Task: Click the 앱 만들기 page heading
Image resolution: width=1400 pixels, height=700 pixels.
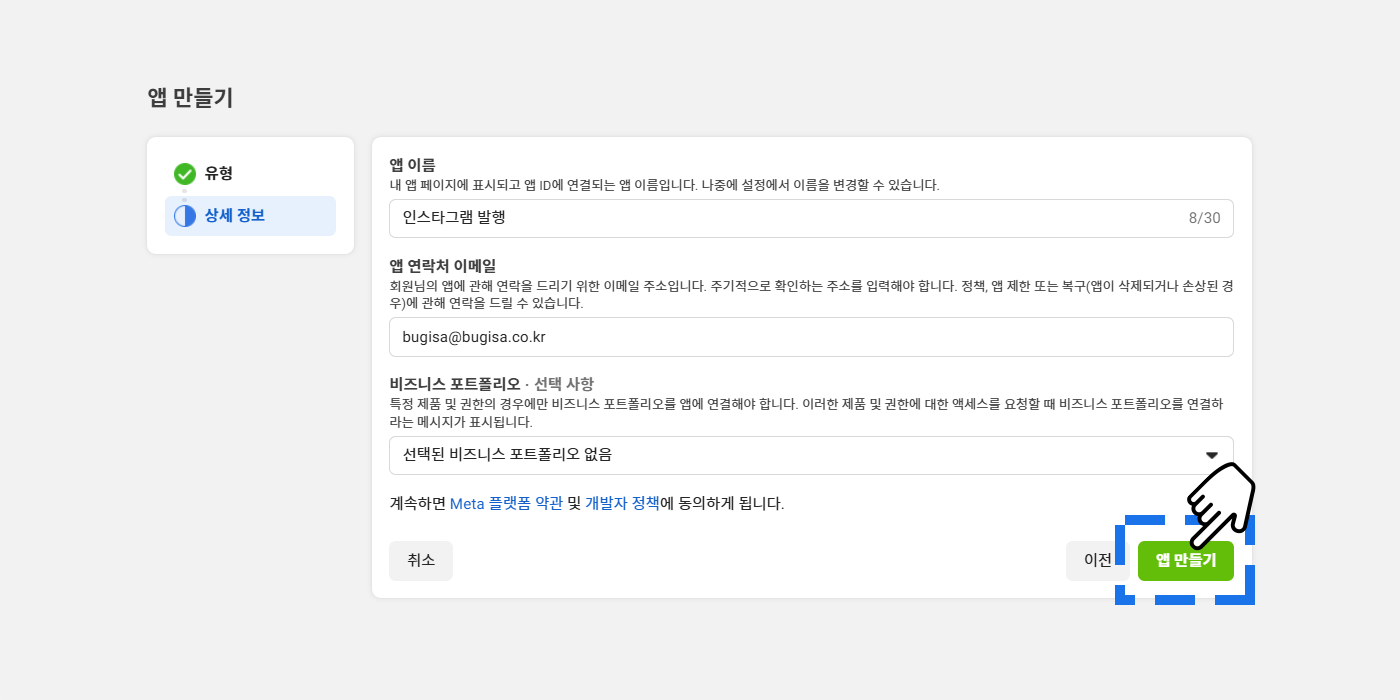Action: coord(190,98)
